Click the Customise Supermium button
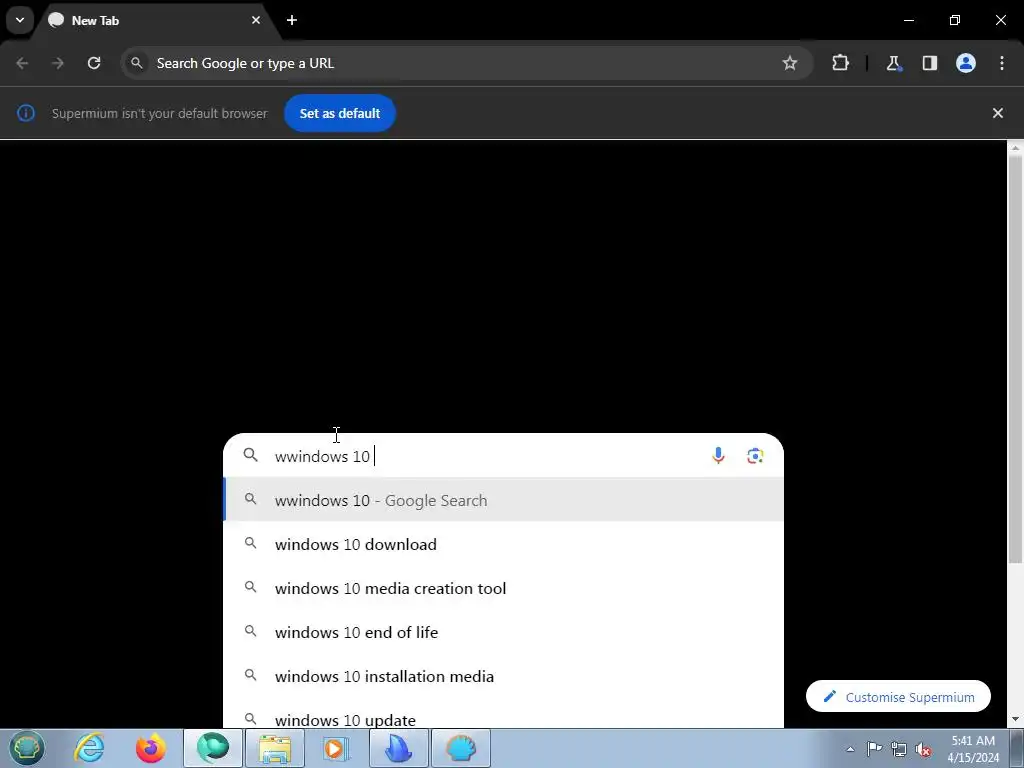This screenshot has width=1024, height=768. click(898, 697)
